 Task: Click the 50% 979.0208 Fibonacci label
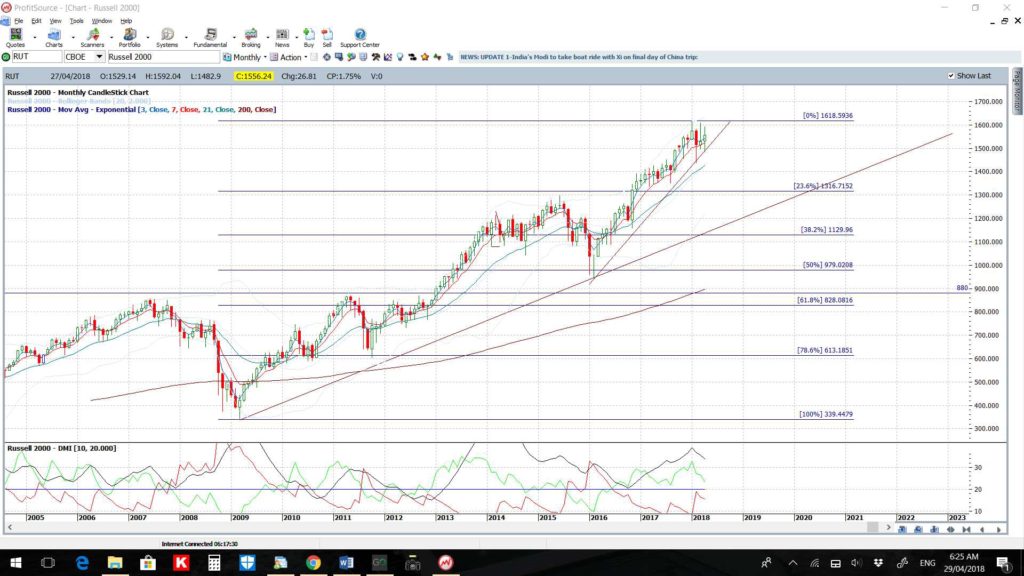(x=827, y=265)
